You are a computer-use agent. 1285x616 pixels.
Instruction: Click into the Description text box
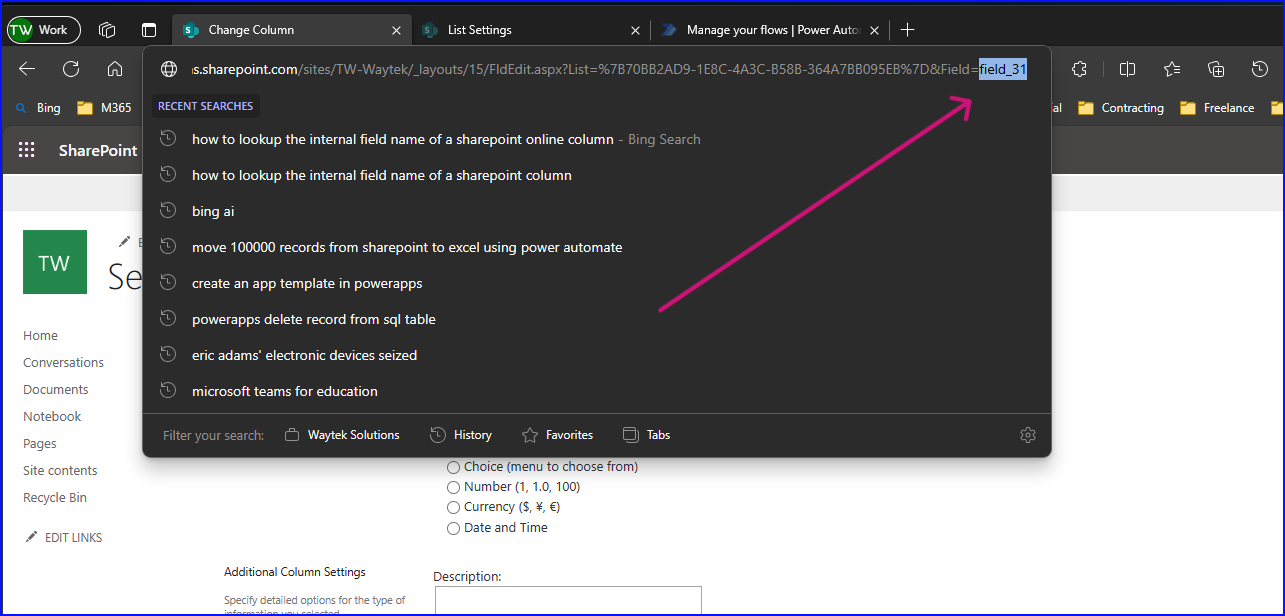(x=568, y=601)
